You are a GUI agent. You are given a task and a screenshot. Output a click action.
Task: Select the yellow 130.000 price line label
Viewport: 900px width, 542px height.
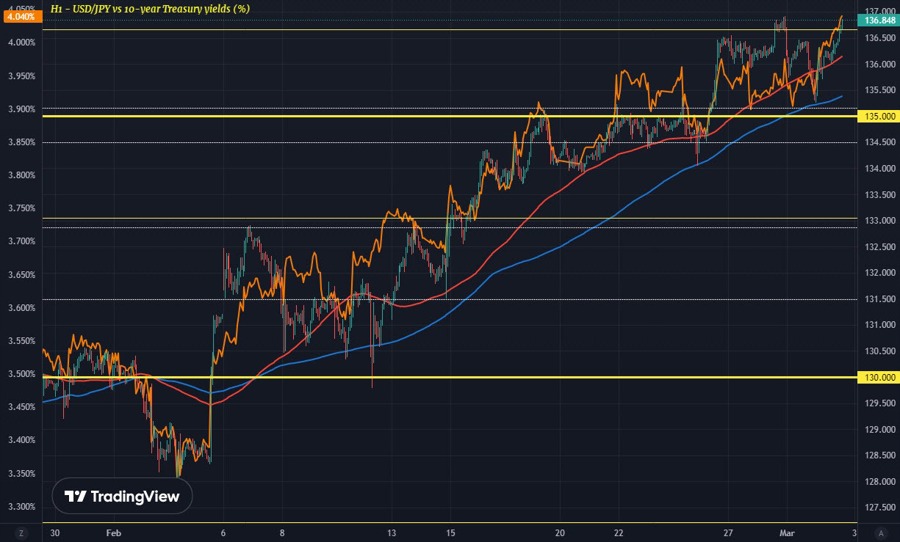coord(878,377)
